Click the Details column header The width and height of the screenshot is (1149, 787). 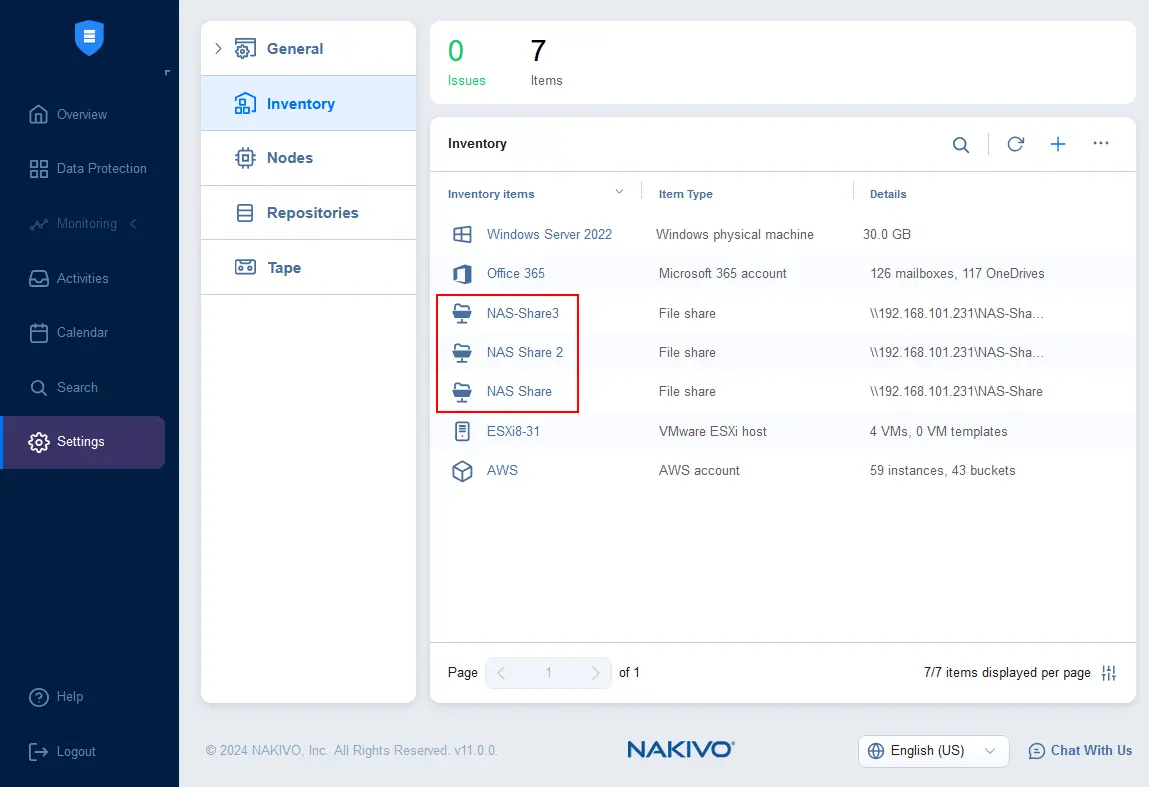pos(888,194)
